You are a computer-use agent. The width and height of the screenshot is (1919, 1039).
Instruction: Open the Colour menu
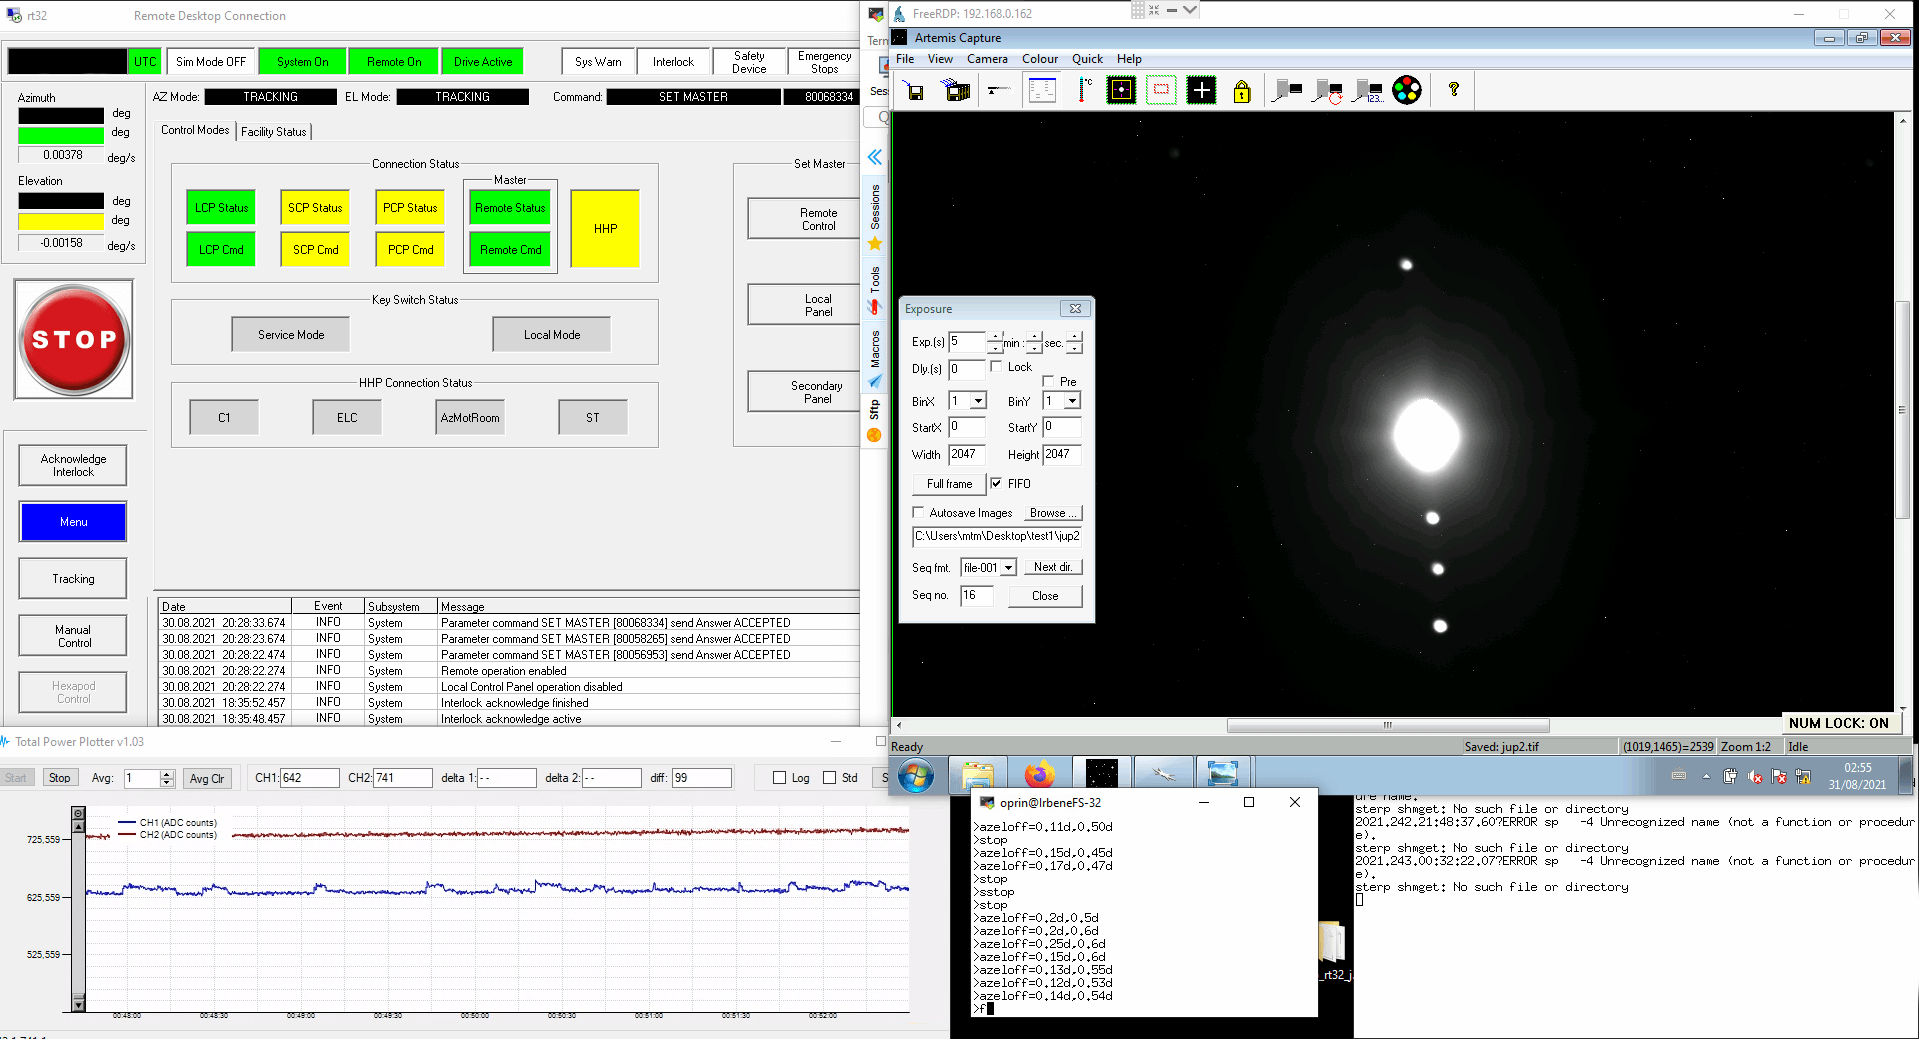click(1040, 59)
